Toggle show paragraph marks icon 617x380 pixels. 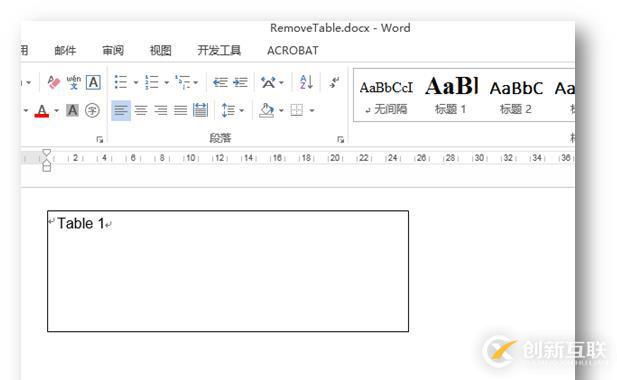334,83
